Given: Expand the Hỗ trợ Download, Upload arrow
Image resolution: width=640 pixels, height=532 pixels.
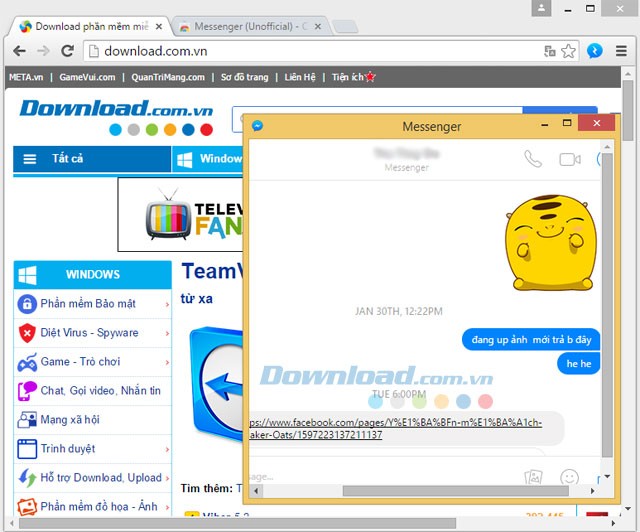Looking at the screenshot, I should (x=167, y=478).
